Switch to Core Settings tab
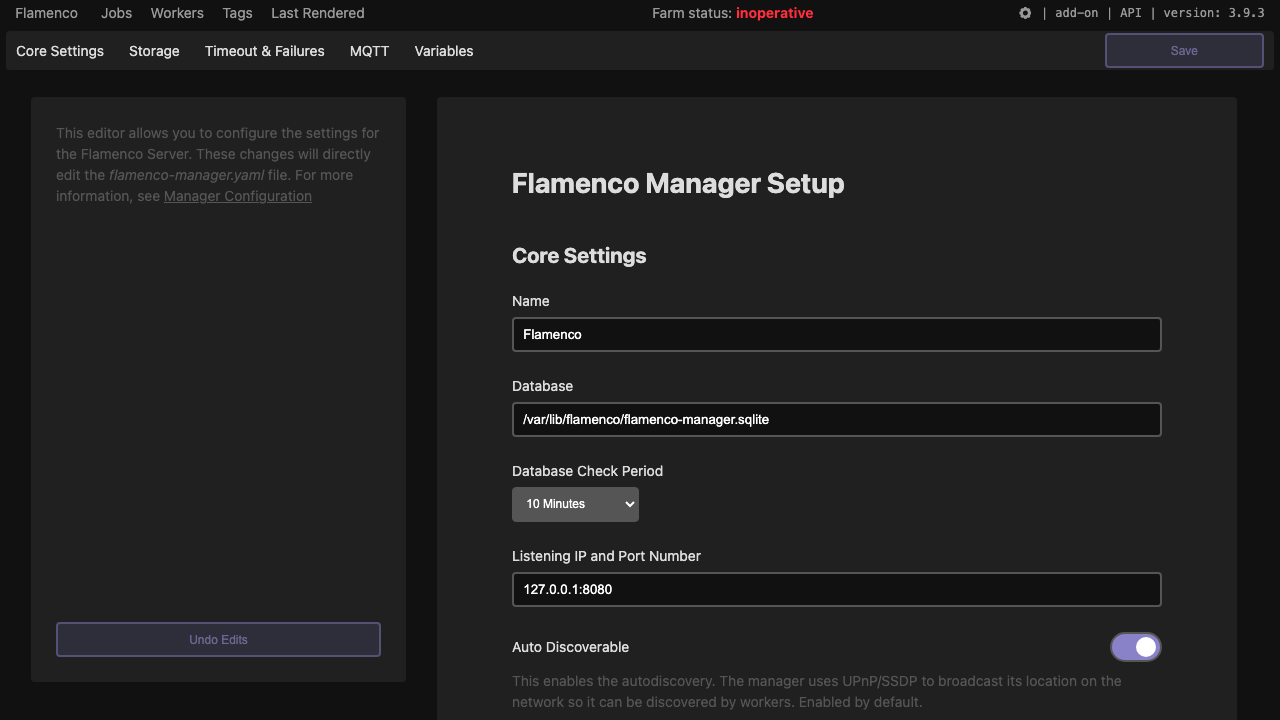Screen dimensions: 1280x720 [60, 51]
